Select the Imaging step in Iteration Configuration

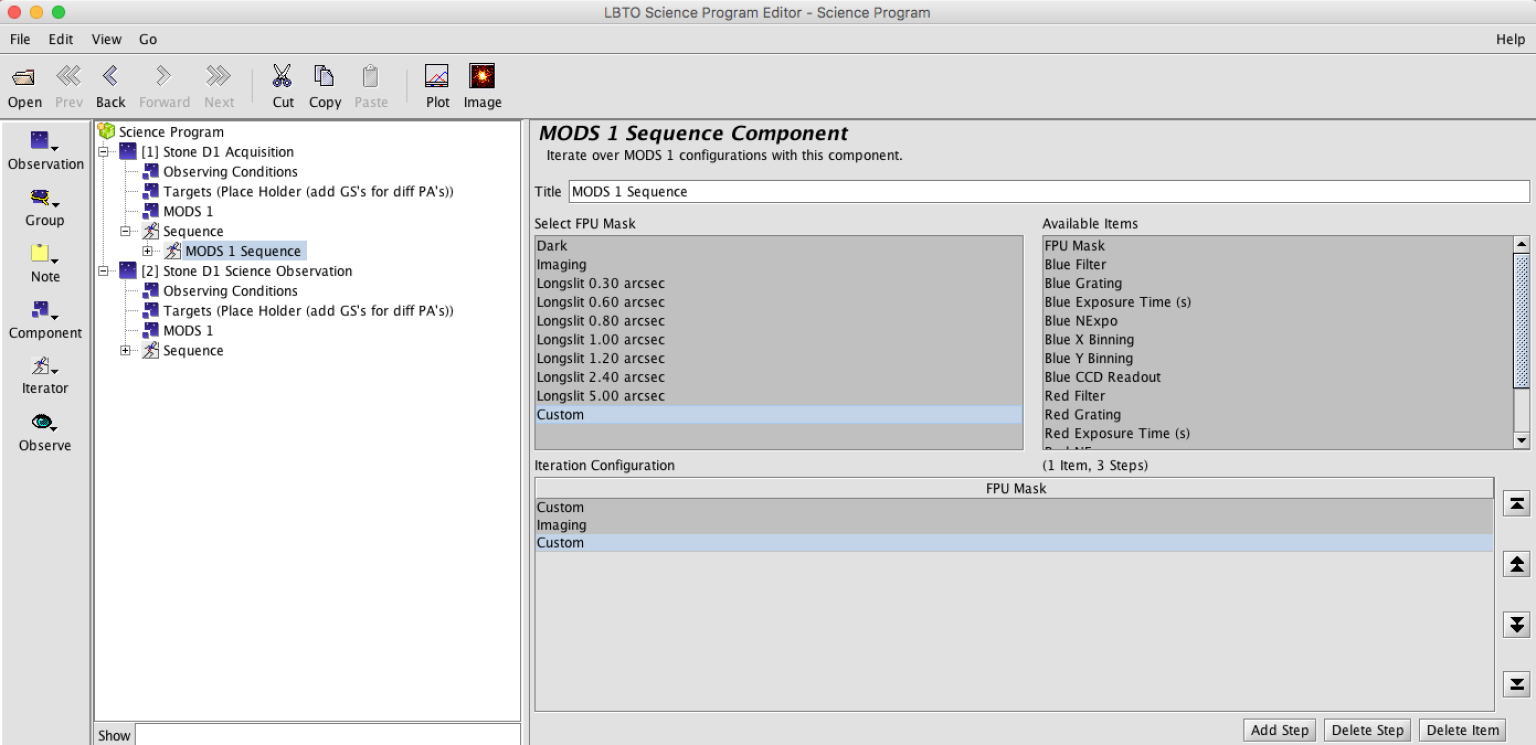tap(1014, 525)
